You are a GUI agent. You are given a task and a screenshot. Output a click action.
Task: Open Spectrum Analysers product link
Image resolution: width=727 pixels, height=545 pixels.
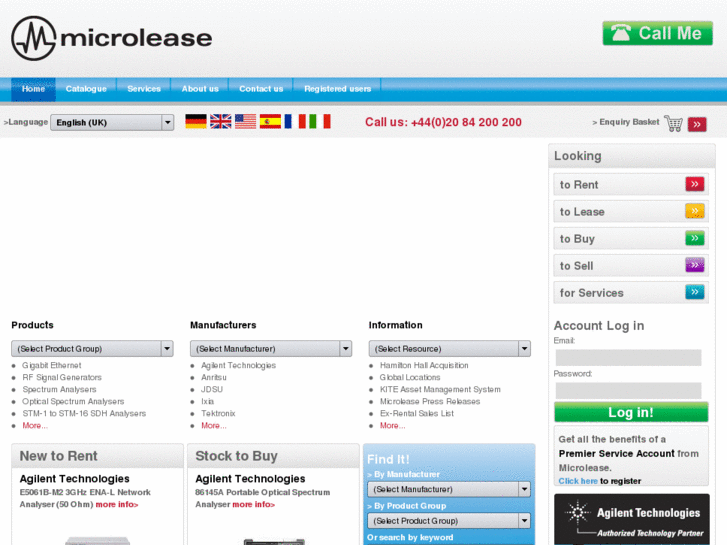tap(59, 390)
